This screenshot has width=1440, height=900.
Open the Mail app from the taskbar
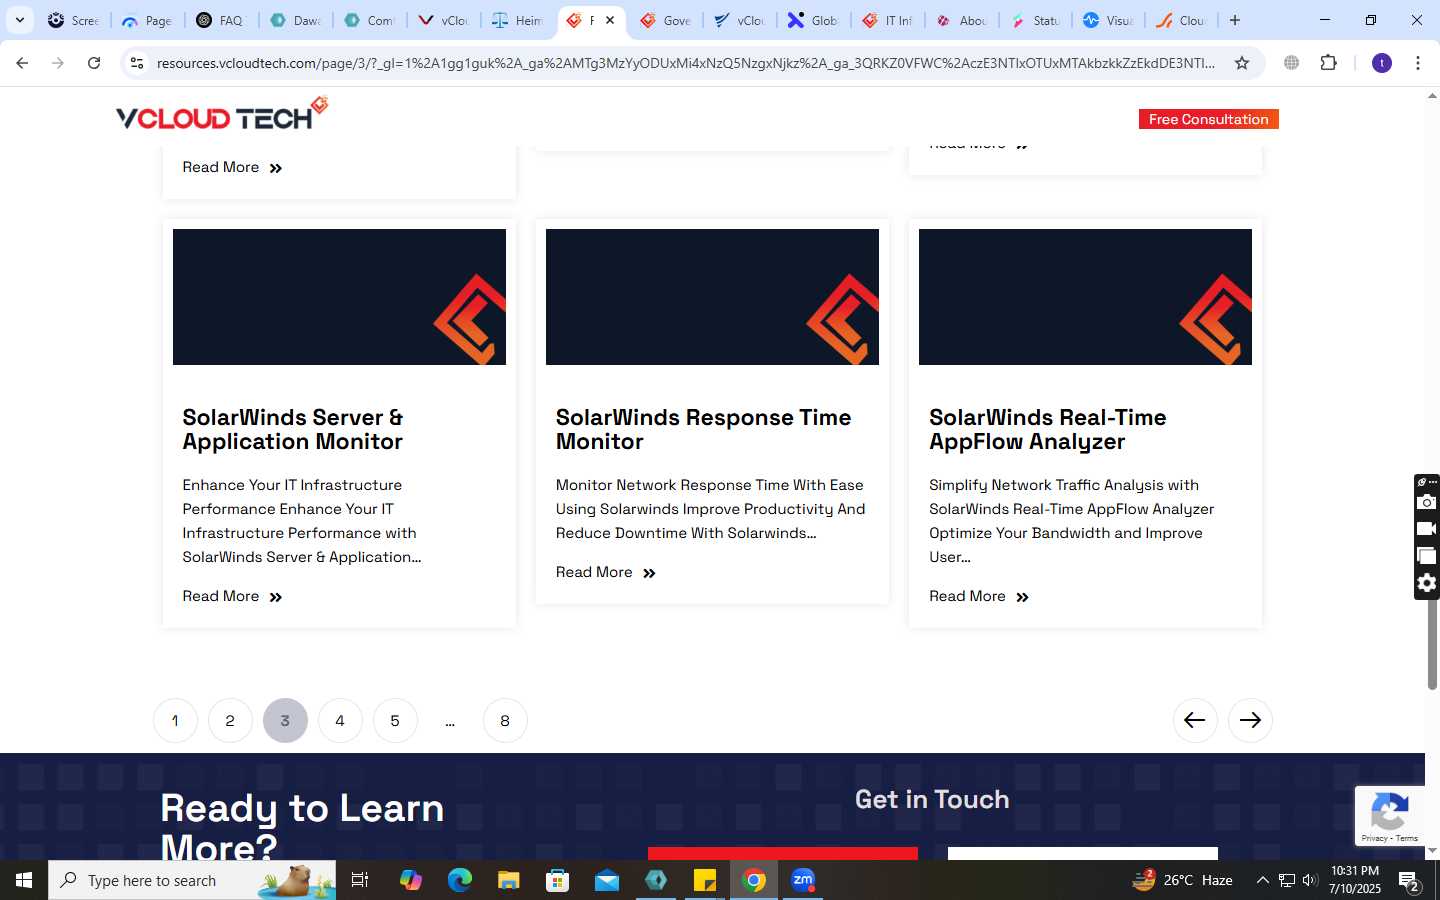coord(606,880)
